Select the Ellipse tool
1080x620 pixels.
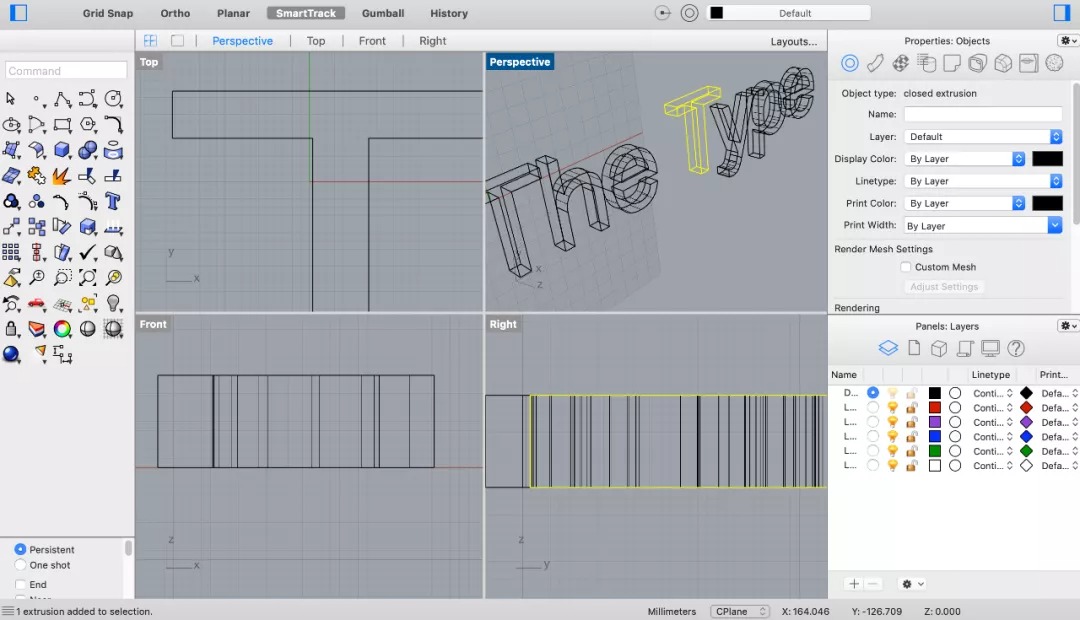click(12, 125)
